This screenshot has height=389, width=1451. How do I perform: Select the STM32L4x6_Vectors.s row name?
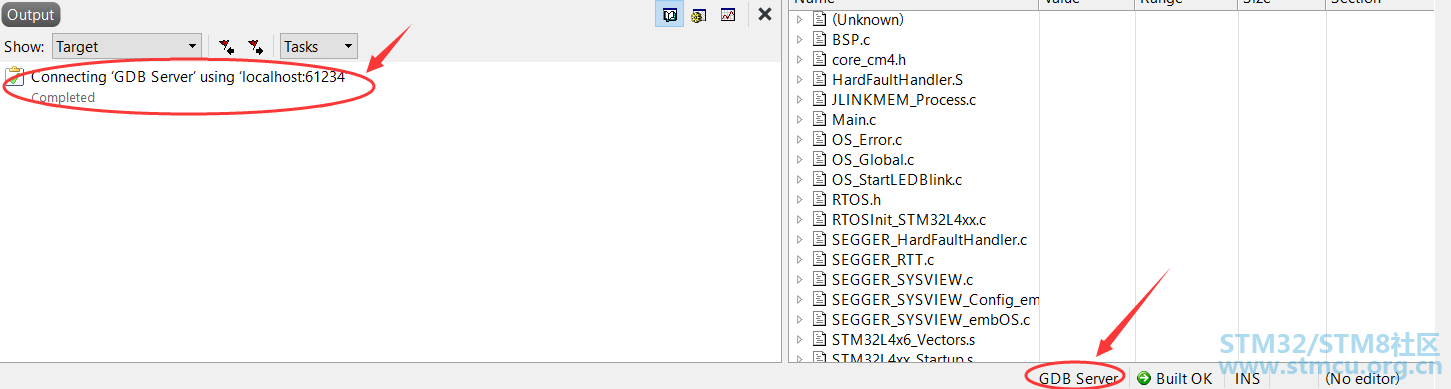click(903, 339)
